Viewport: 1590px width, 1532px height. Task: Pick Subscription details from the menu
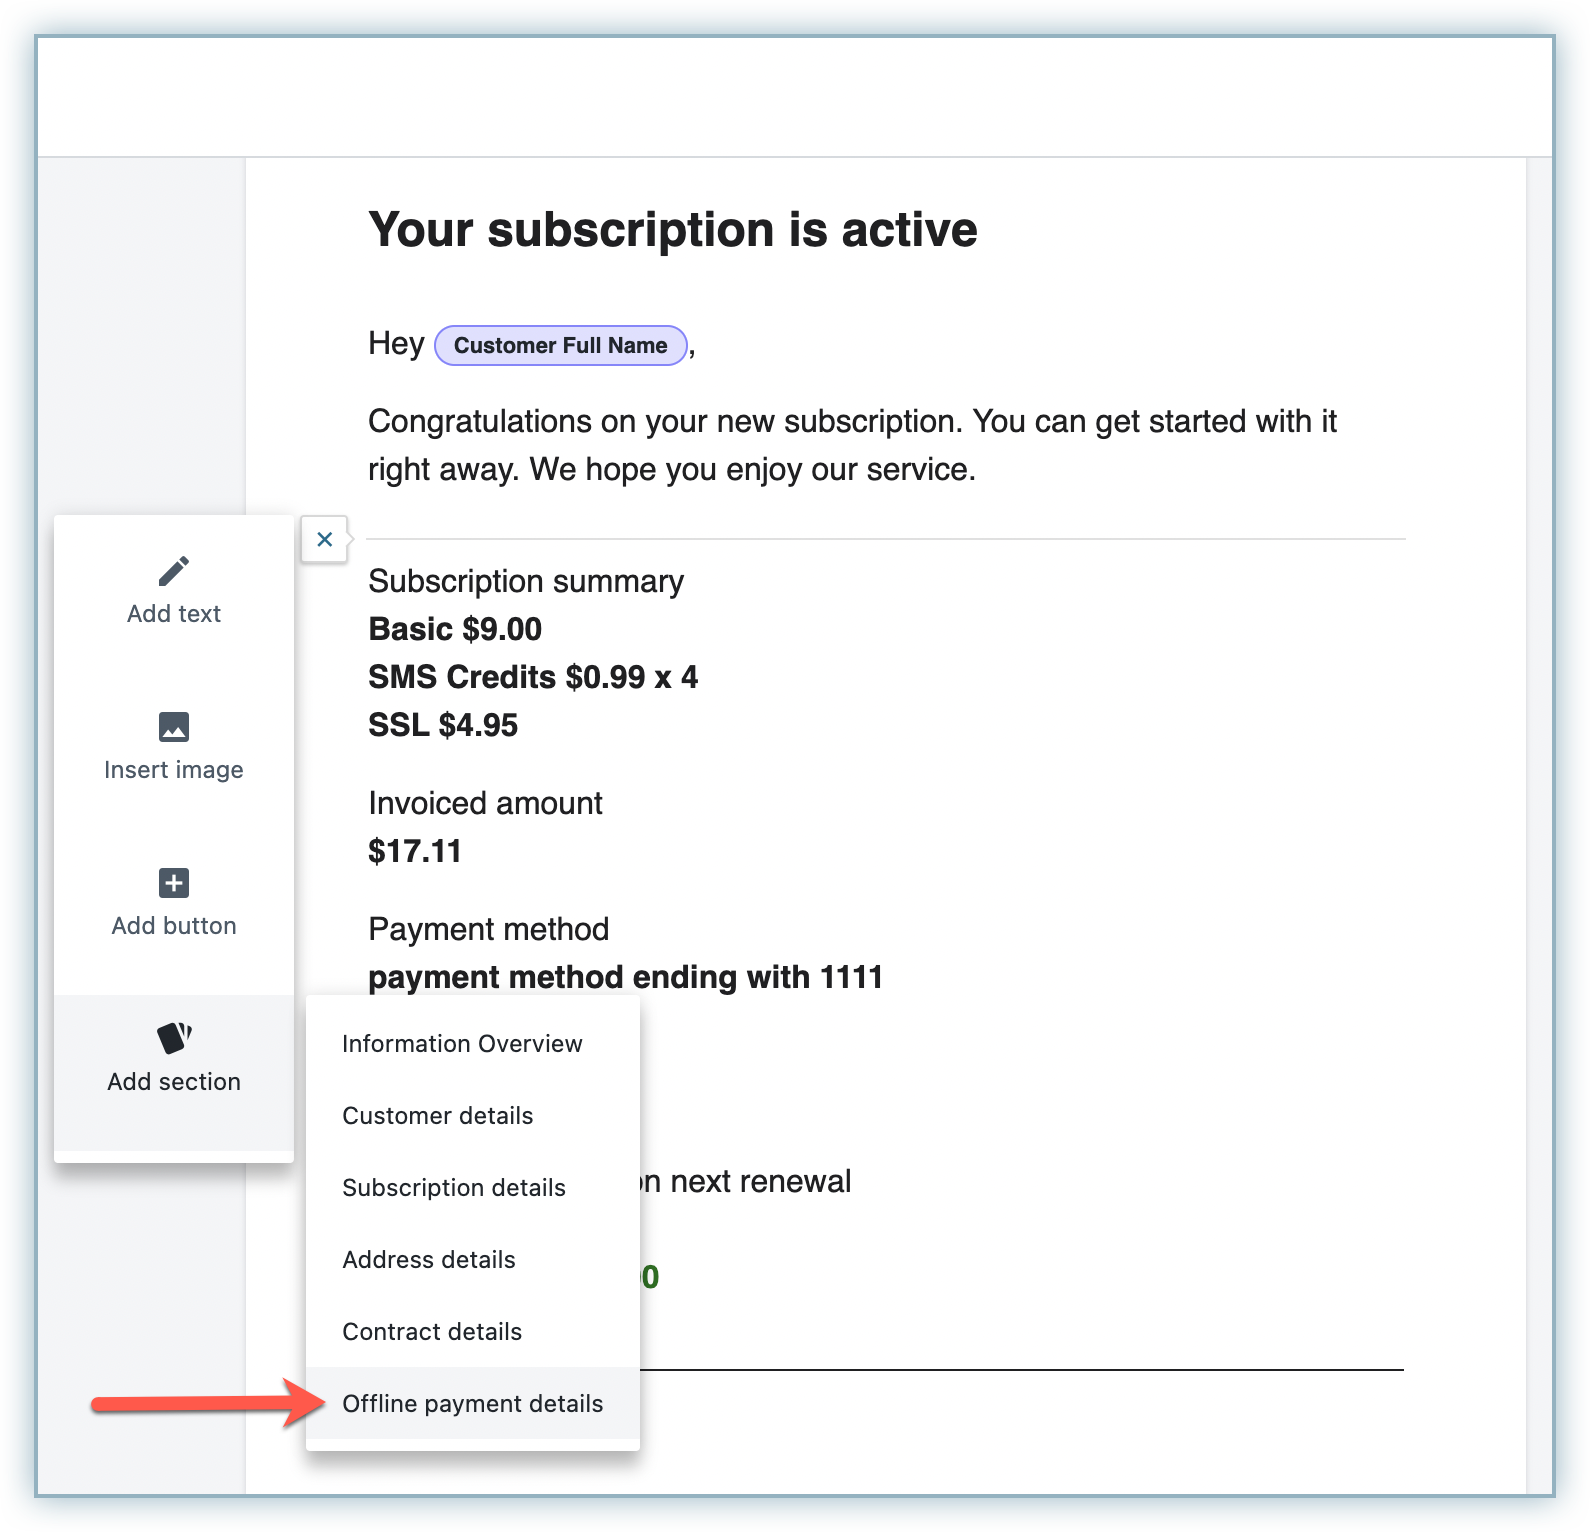[454, 1188]
